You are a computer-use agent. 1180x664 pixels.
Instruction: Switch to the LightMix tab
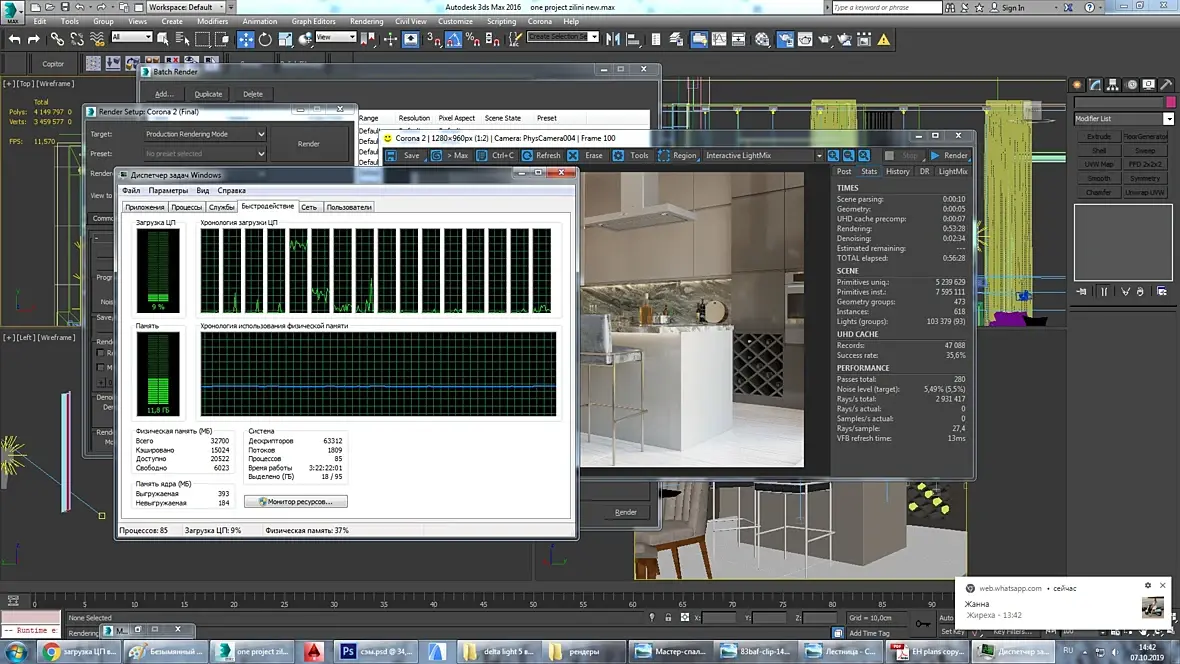coord(952,171)
